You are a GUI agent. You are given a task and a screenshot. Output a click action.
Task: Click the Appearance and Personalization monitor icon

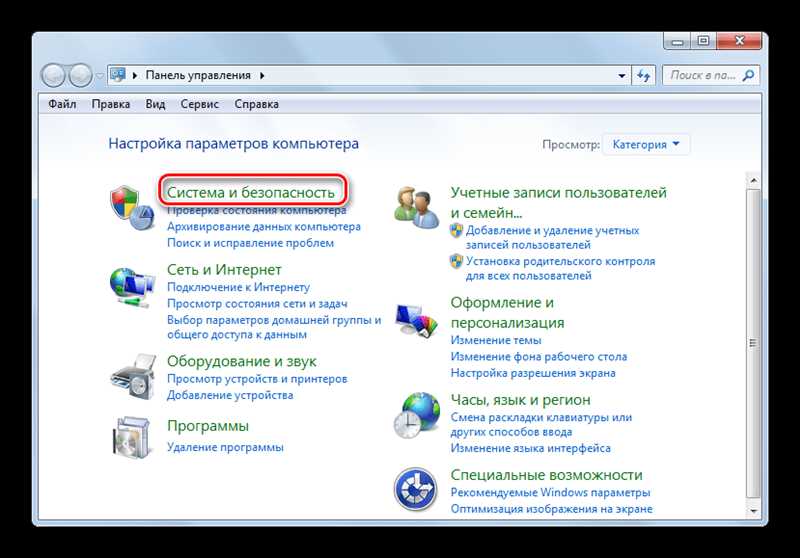(x=417, y=320)
